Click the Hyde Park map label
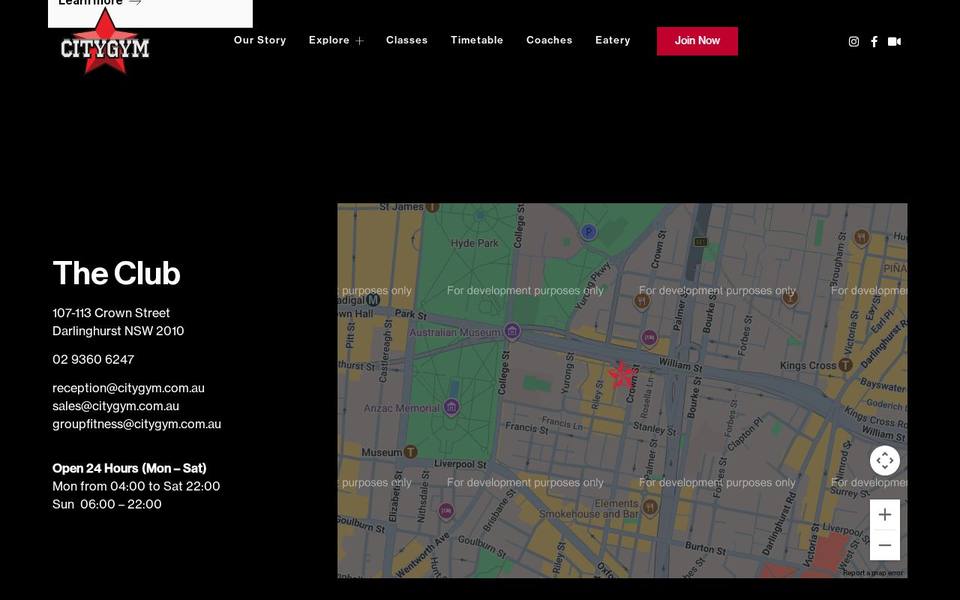This screenshot has width=960, height=600. tap(474, 243)
